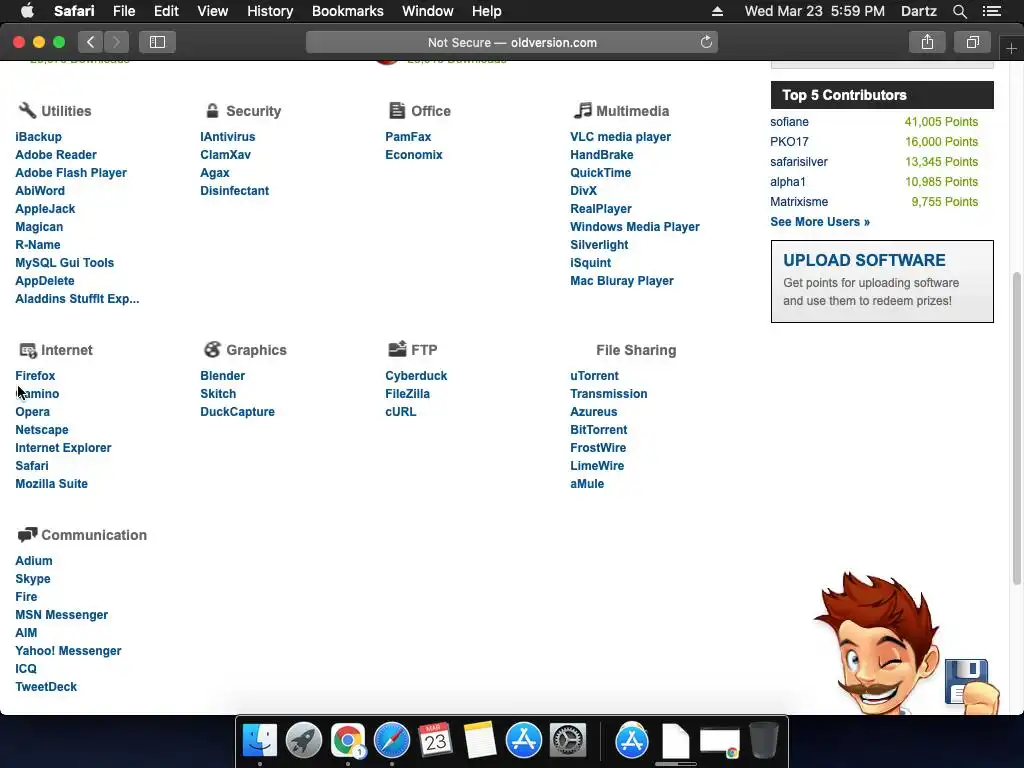Click the eject icon in menu bar
The width and height of the screenshot is (1024, 768).
717,11
